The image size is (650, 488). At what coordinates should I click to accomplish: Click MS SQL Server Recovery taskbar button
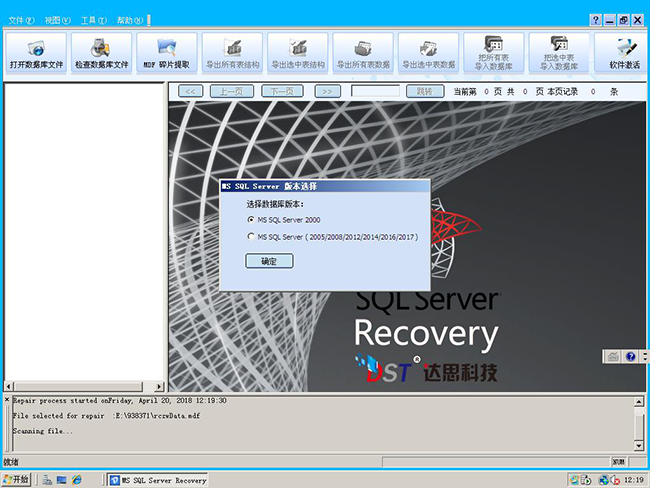point(158,480)
